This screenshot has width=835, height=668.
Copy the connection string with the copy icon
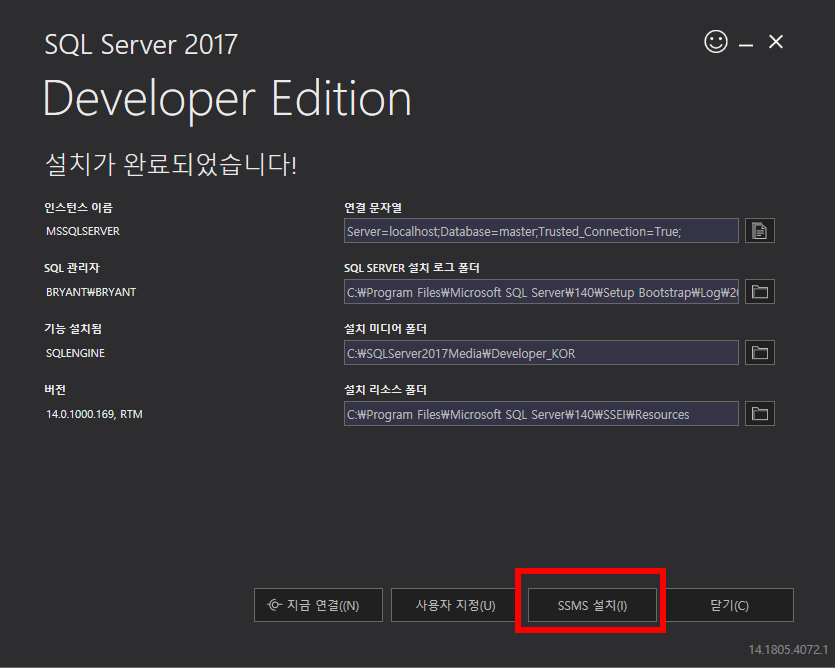coord(759,231)
